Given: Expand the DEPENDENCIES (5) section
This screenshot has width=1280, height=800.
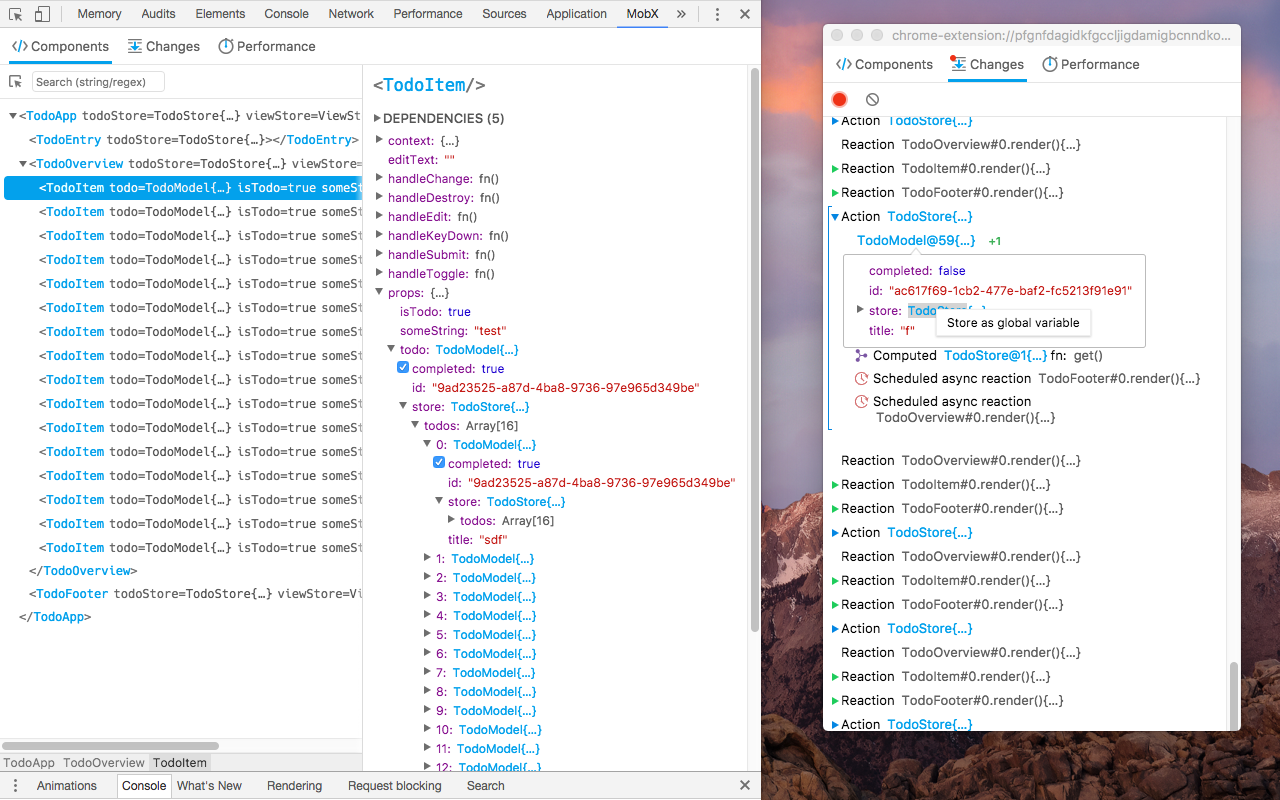Looking at the screenshot, I should (x=378, y=118).
